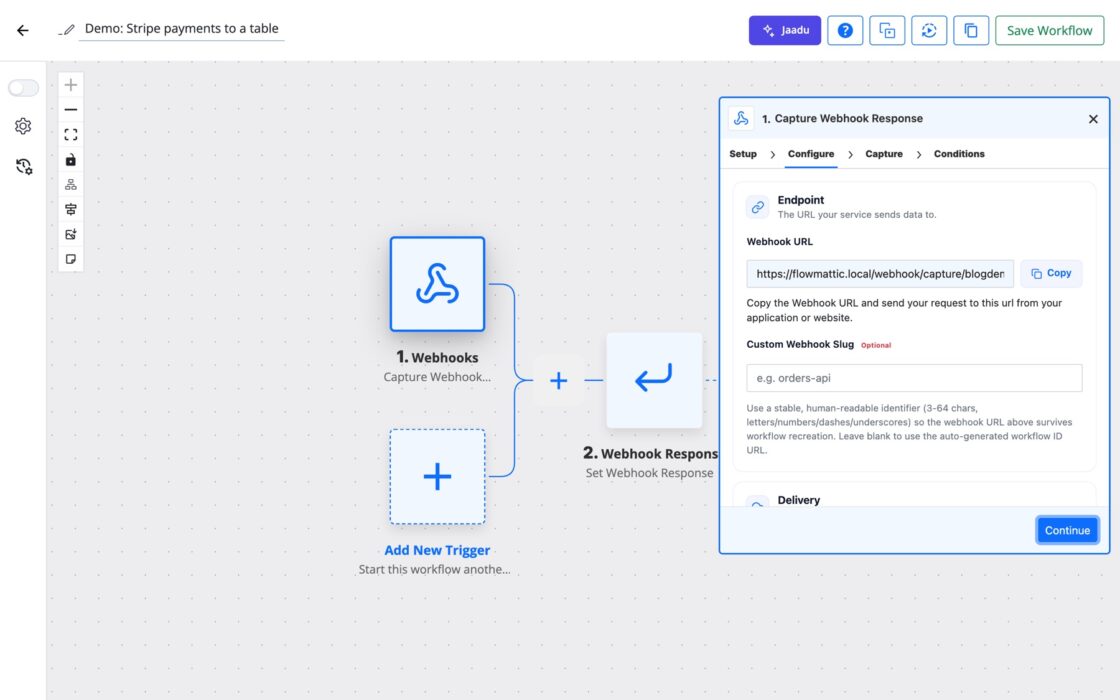The image size is (1120, 700).
Task: Click the '1. Webhooks' node label
Action: [437, 357]
